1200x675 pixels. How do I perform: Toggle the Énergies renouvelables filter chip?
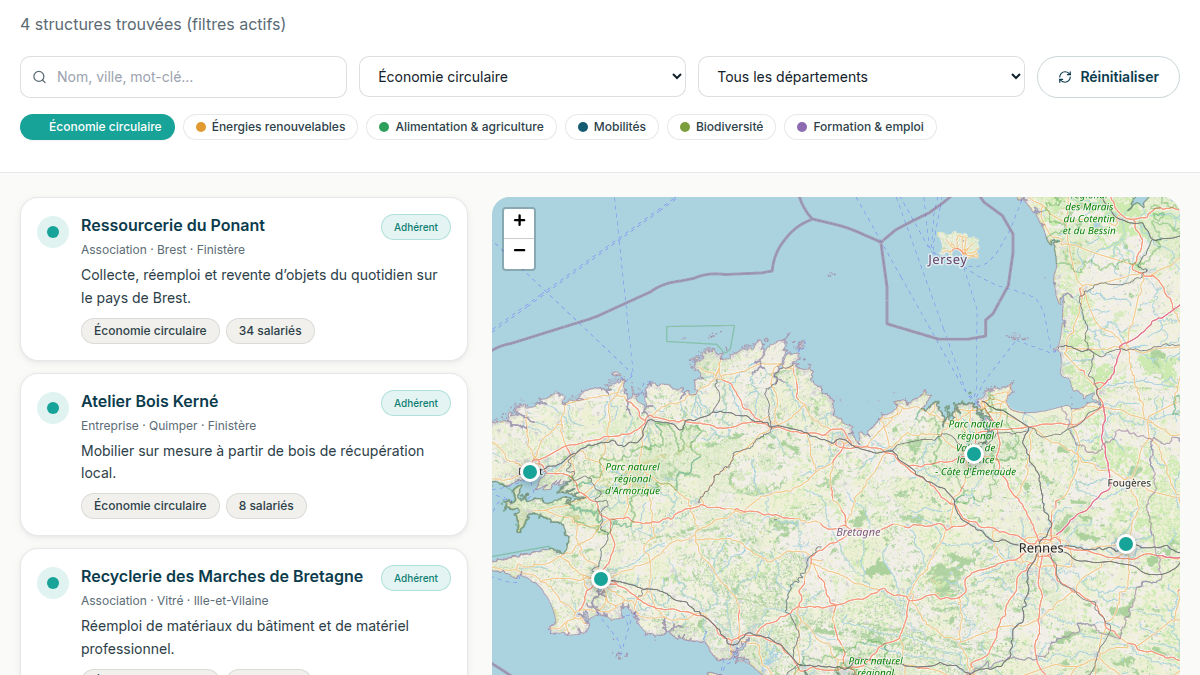pos(270,127)
